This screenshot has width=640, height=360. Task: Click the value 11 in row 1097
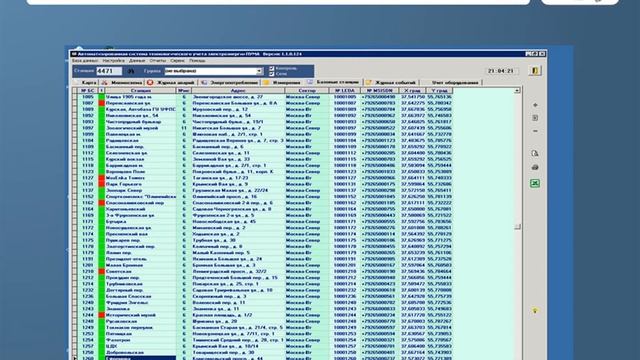(x=184, y=128)
